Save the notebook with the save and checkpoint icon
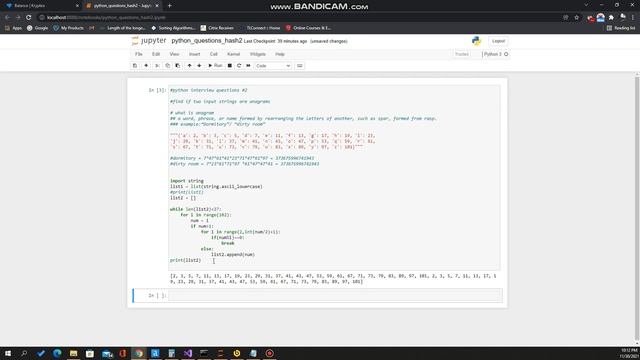Image resolution: width=640 pixels, height=360 pixels. 135,66
